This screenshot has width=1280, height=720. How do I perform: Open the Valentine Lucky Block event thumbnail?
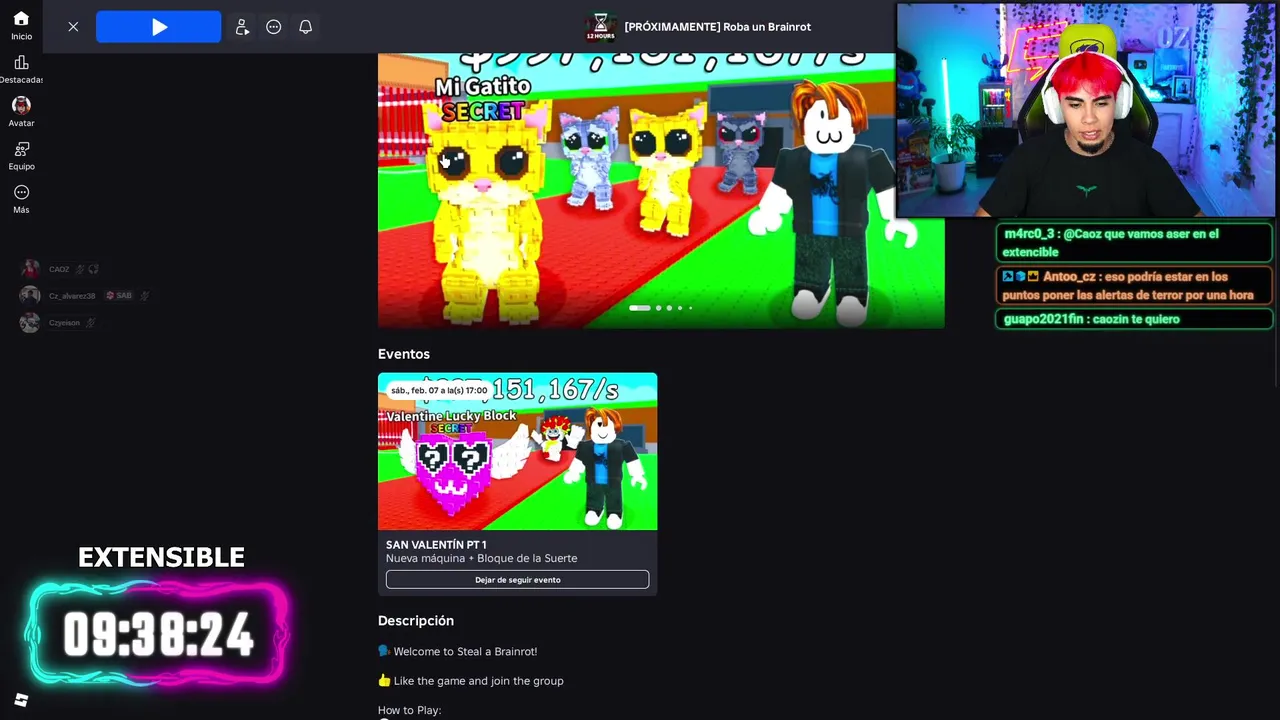517,451
